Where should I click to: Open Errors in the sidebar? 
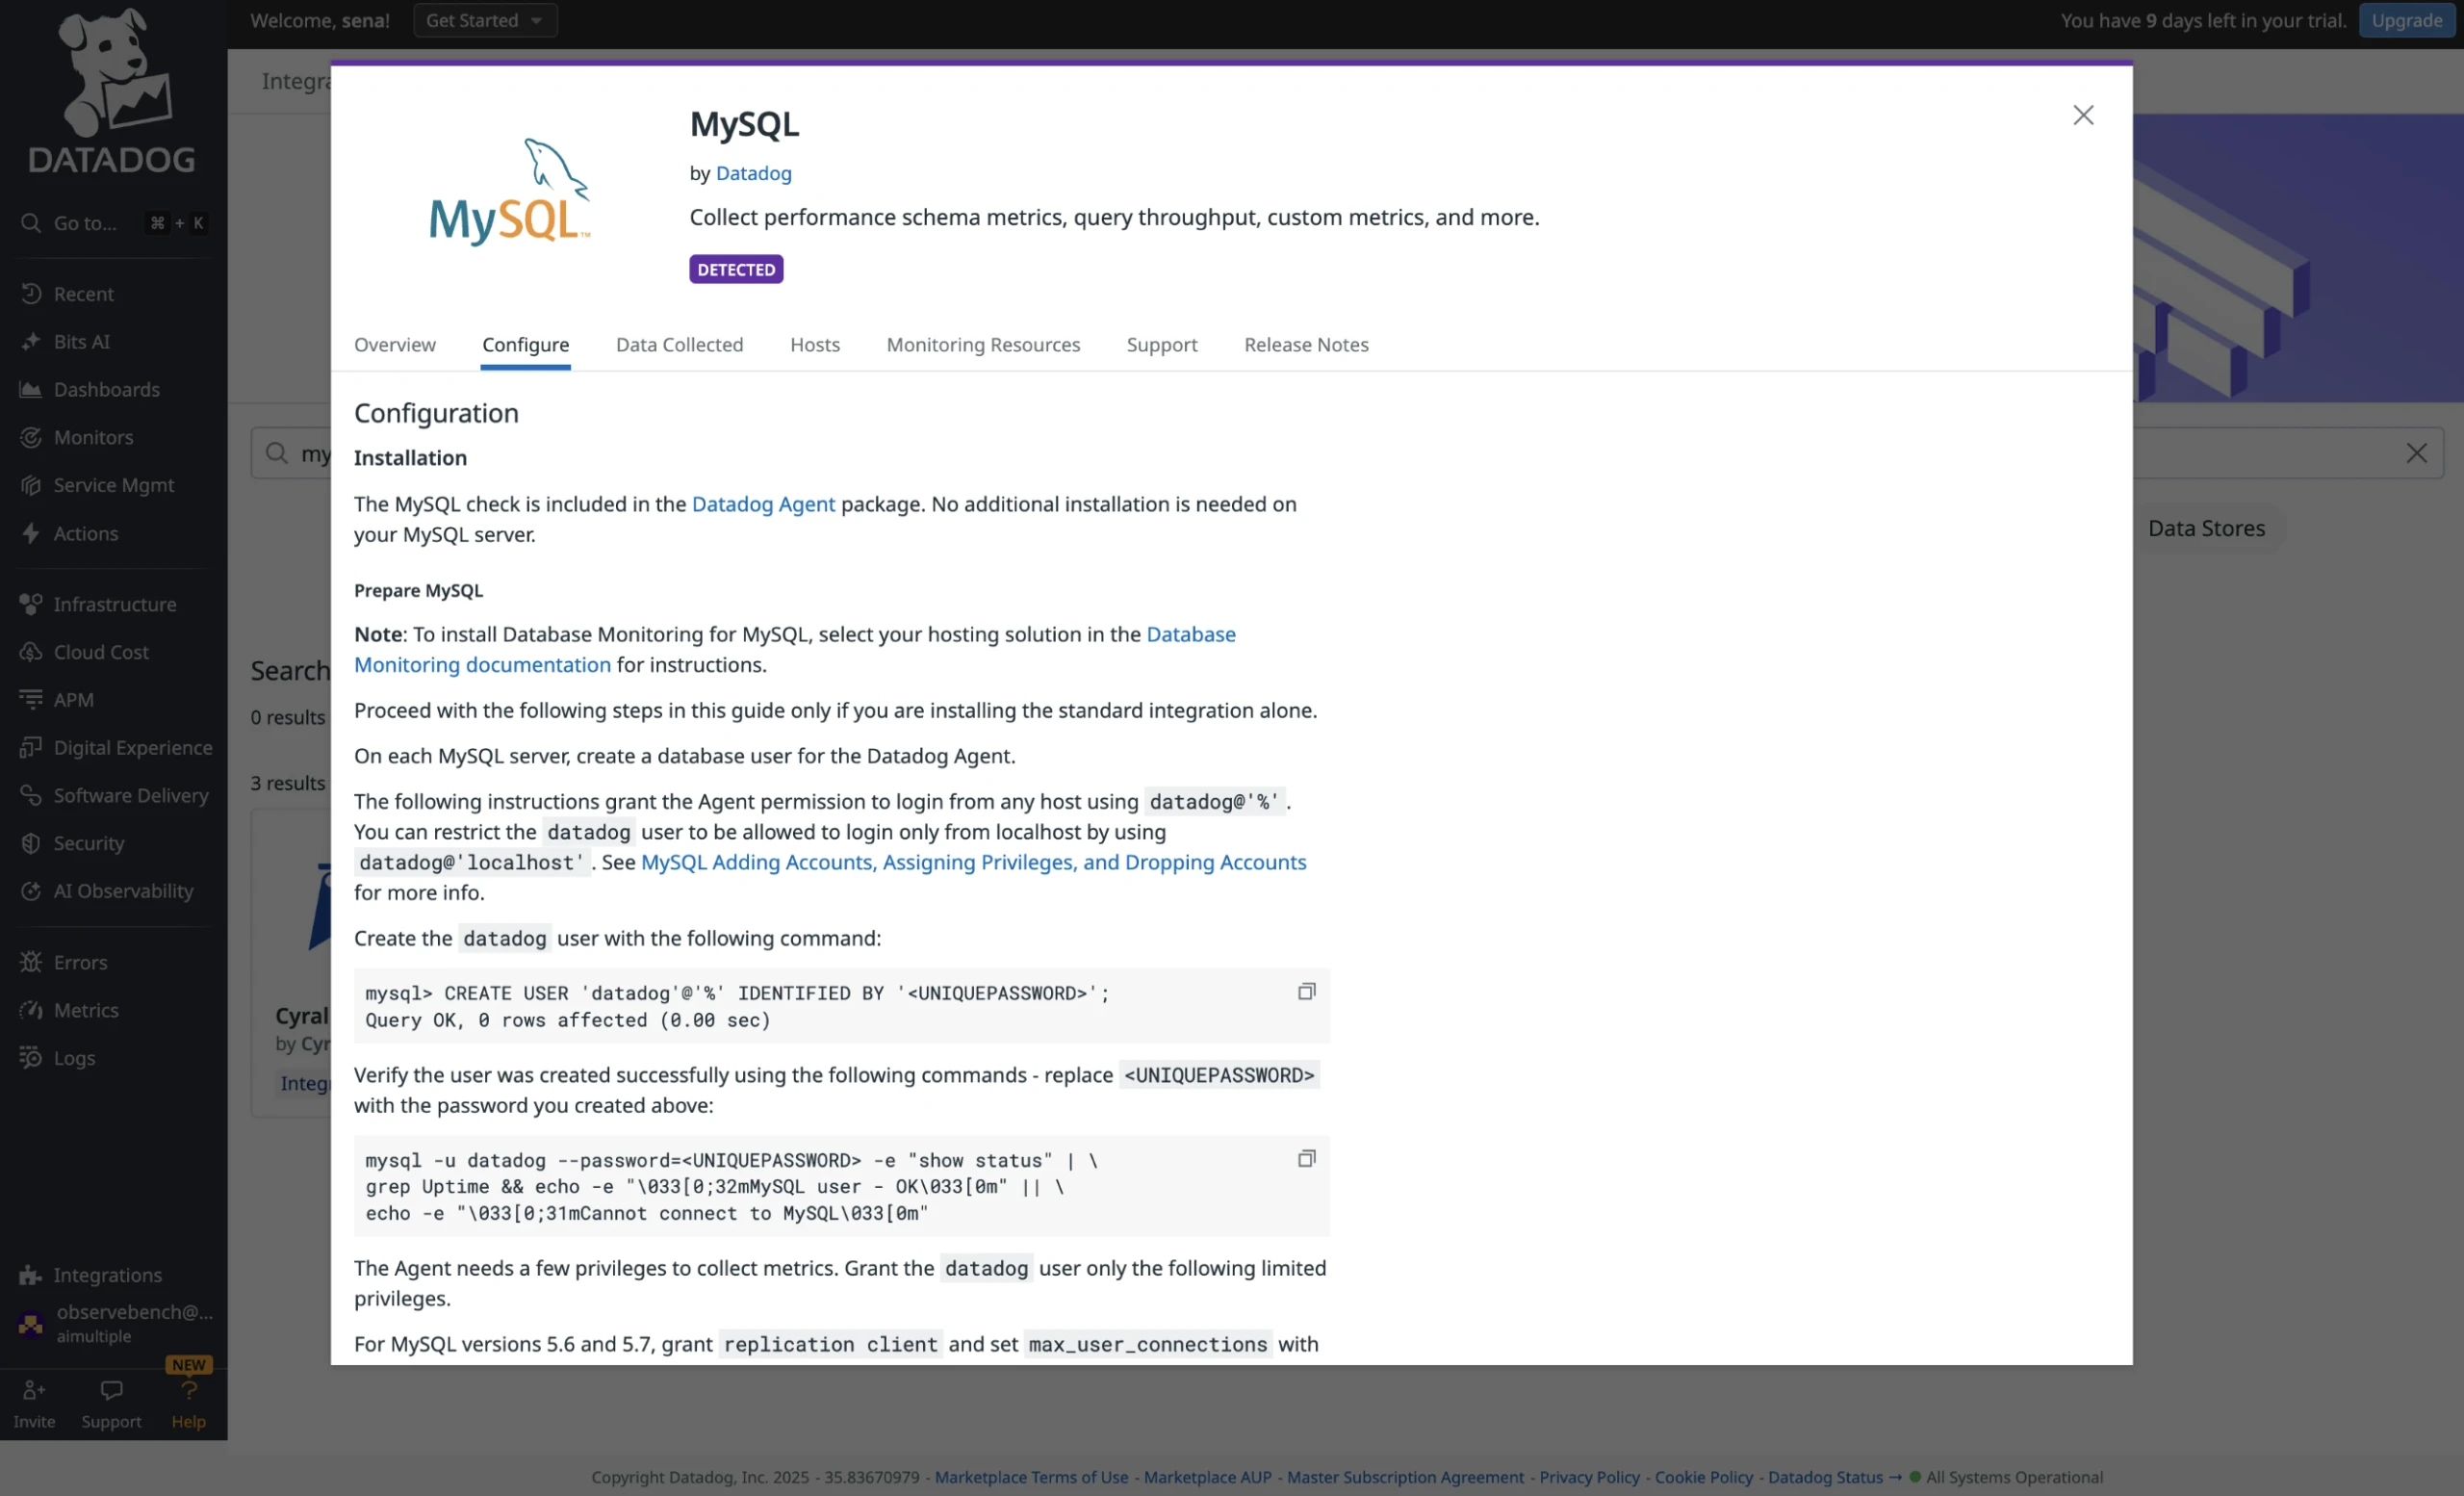click(x=80, y=963)
